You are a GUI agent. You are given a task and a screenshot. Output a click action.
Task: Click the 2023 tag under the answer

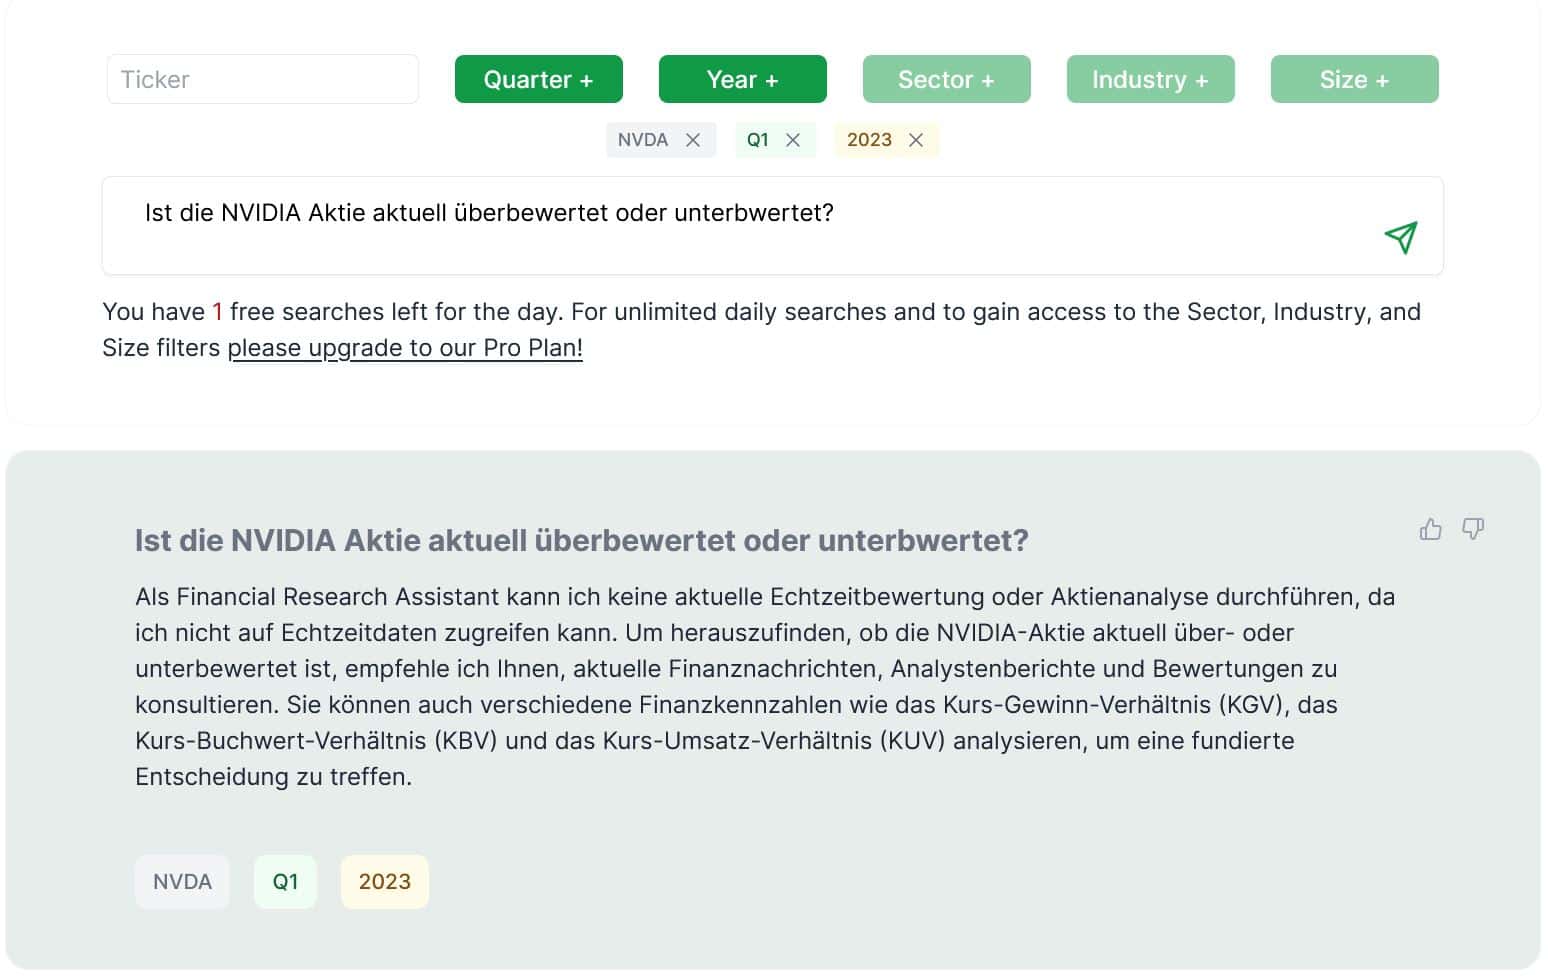pyautogui.click(x=385, y=882)
